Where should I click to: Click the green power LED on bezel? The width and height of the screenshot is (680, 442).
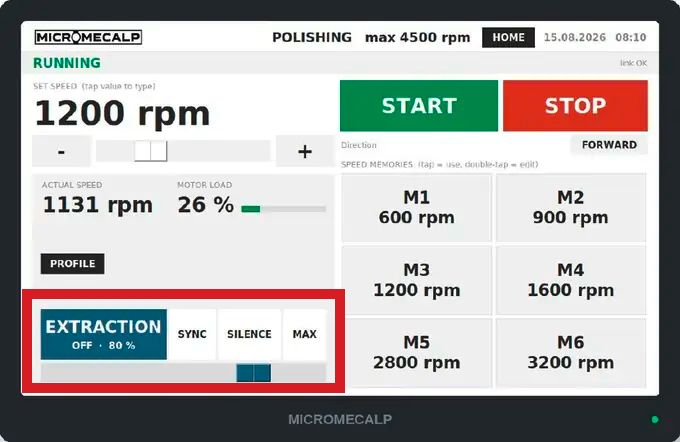click(655, 419)
